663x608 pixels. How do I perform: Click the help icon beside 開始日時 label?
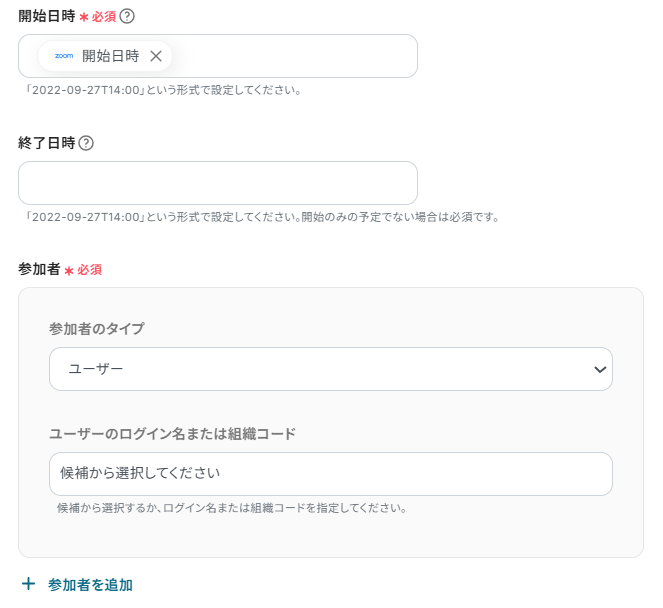point(127,16)
